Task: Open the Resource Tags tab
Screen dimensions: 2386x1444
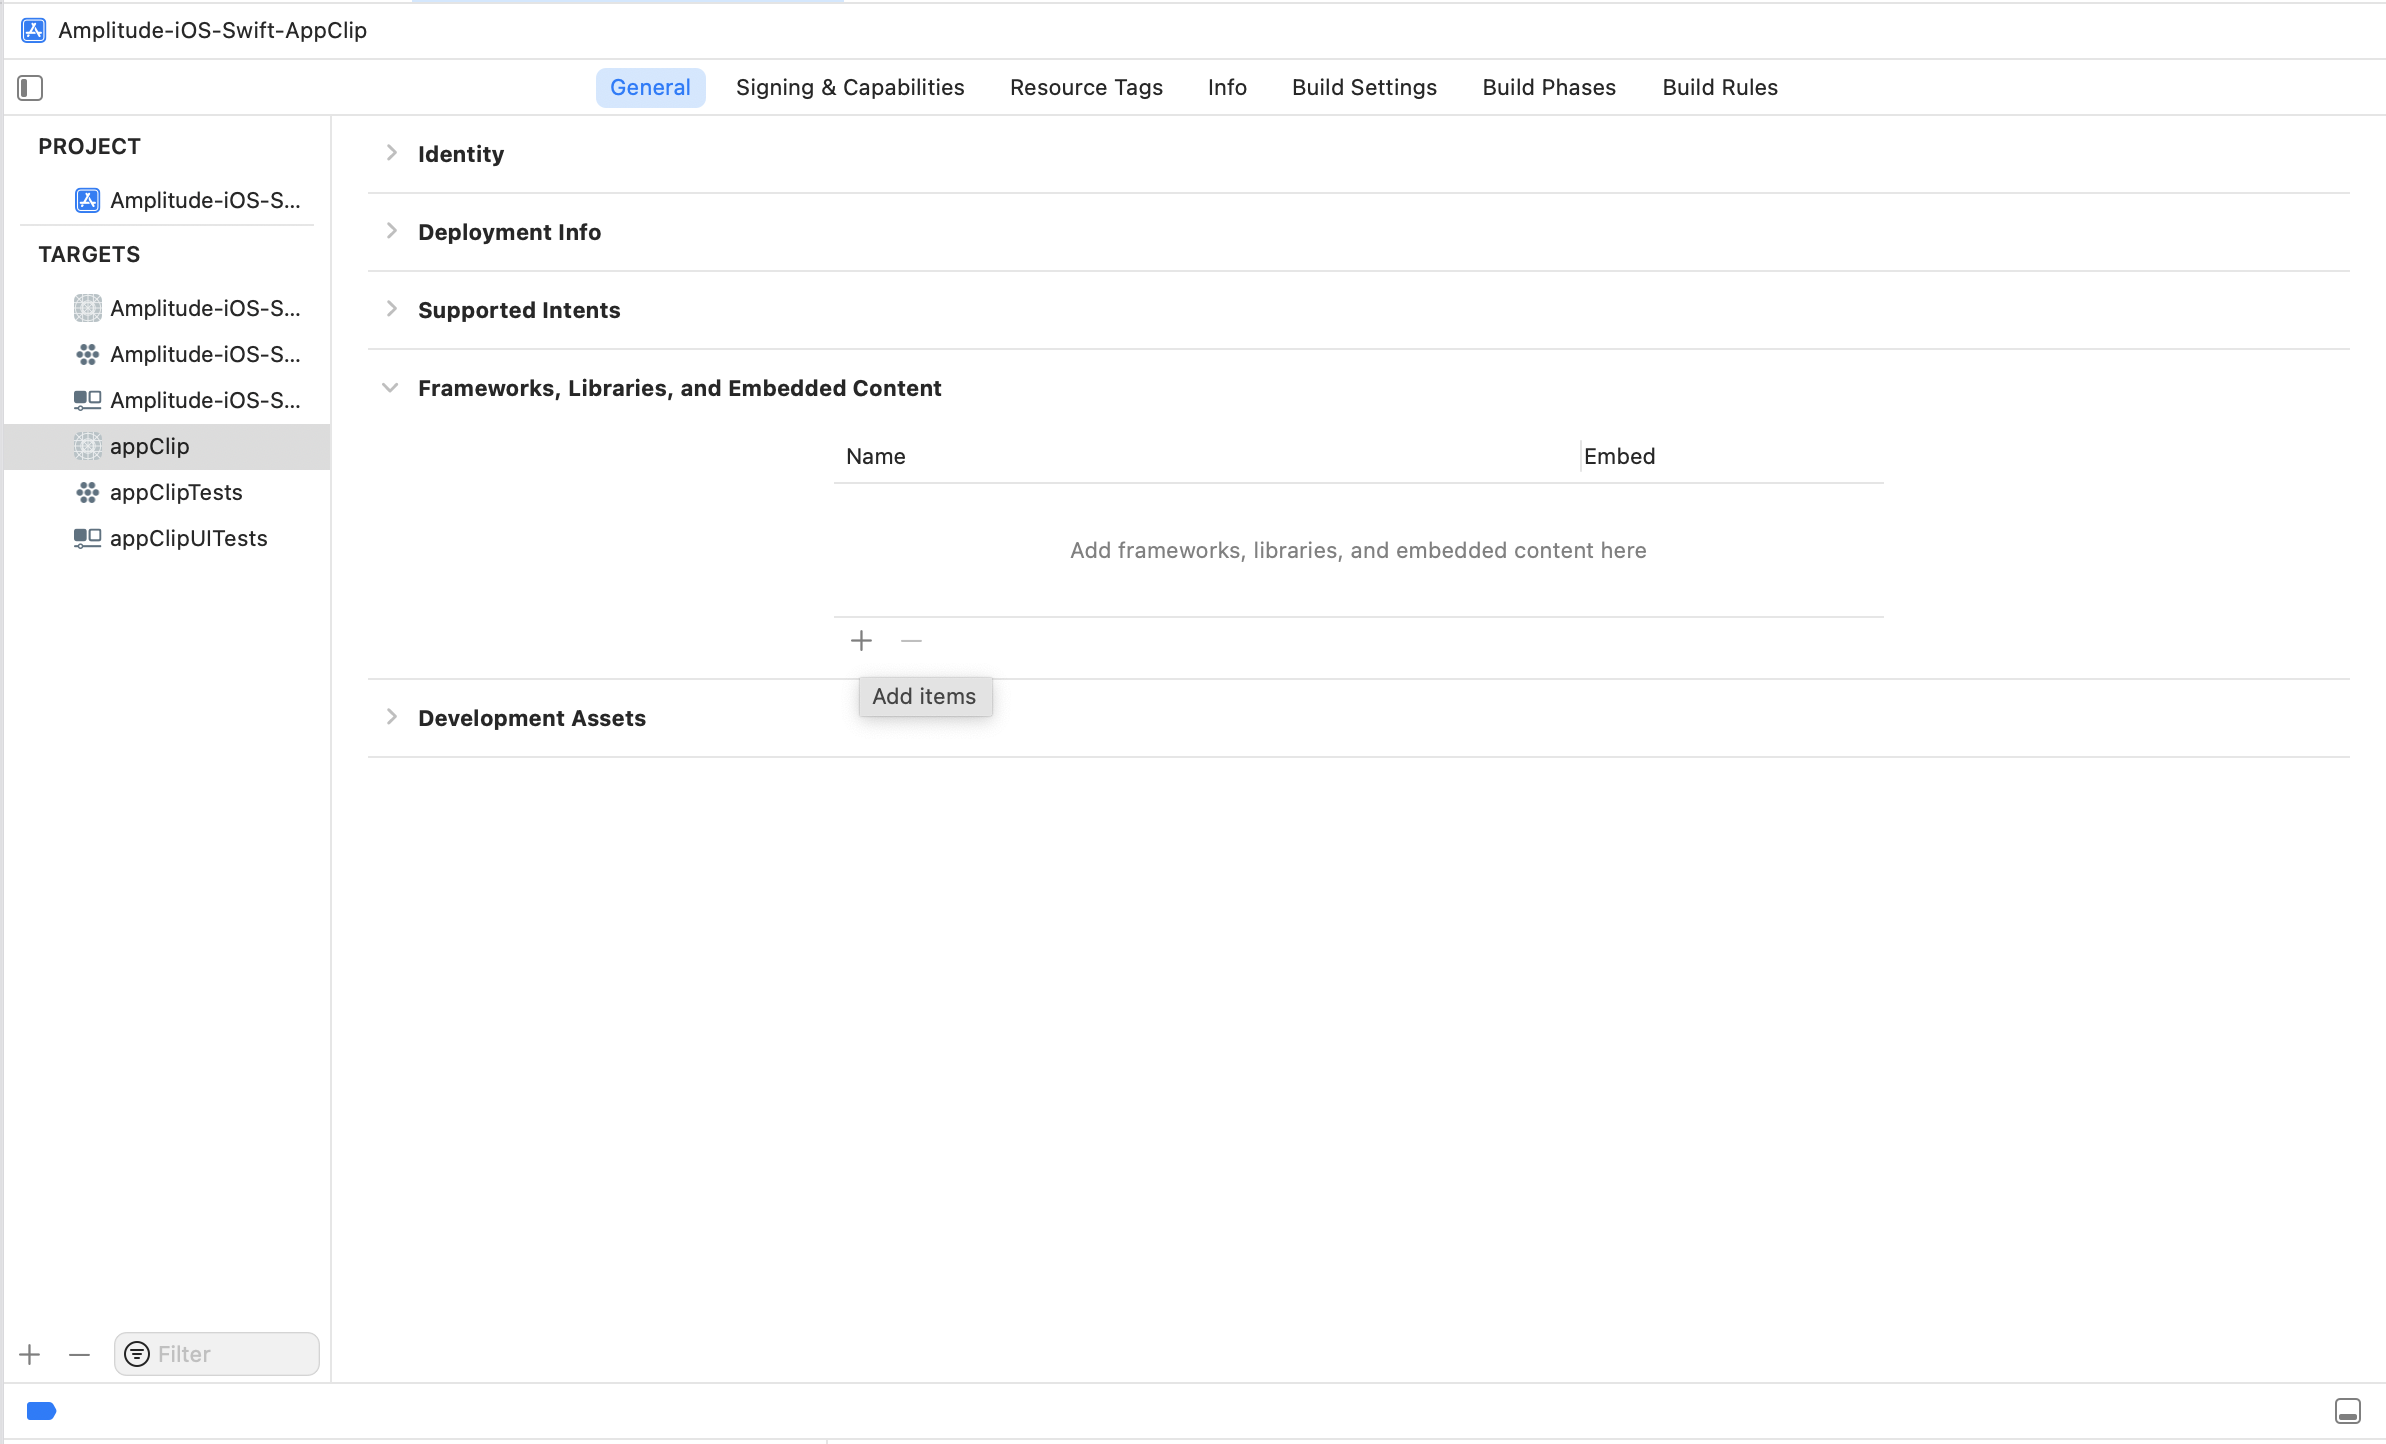Action: (1086, 88)
